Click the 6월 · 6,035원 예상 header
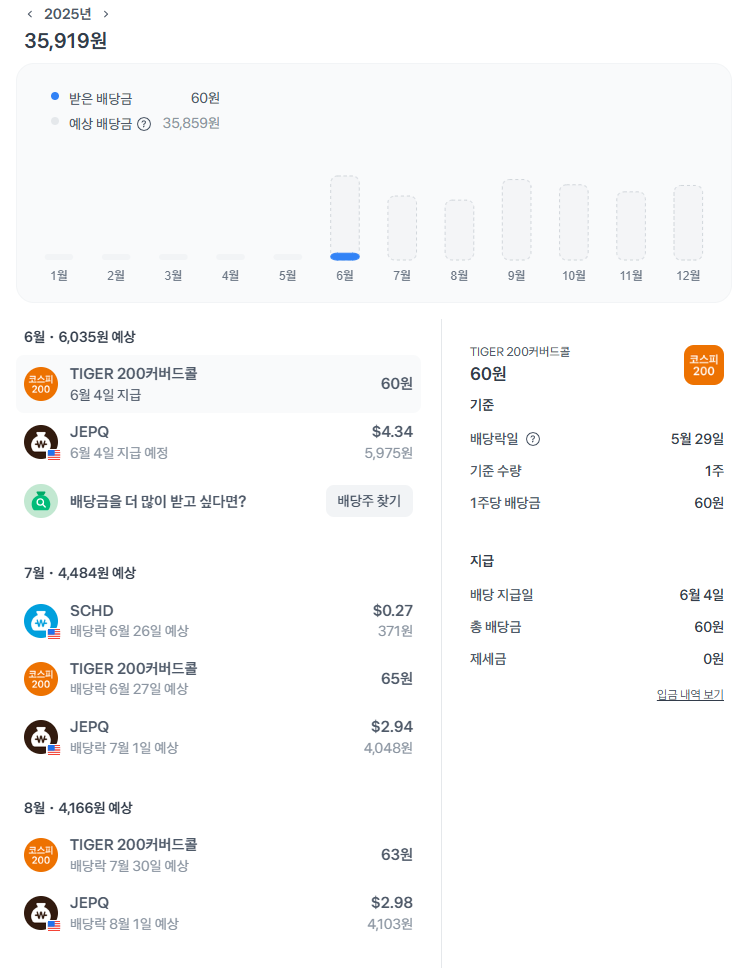The image size is (753, 968). (80, 337)
